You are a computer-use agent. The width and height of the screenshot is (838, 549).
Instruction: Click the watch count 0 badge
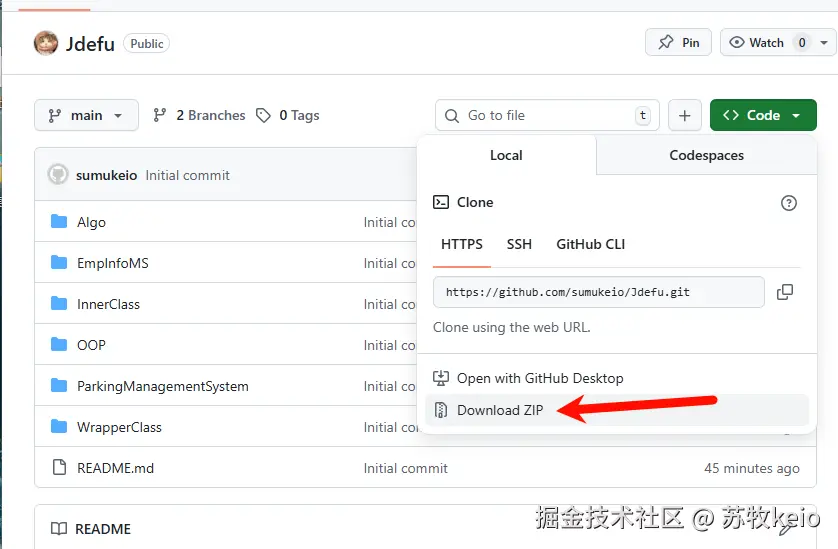[x=802, y=42]
